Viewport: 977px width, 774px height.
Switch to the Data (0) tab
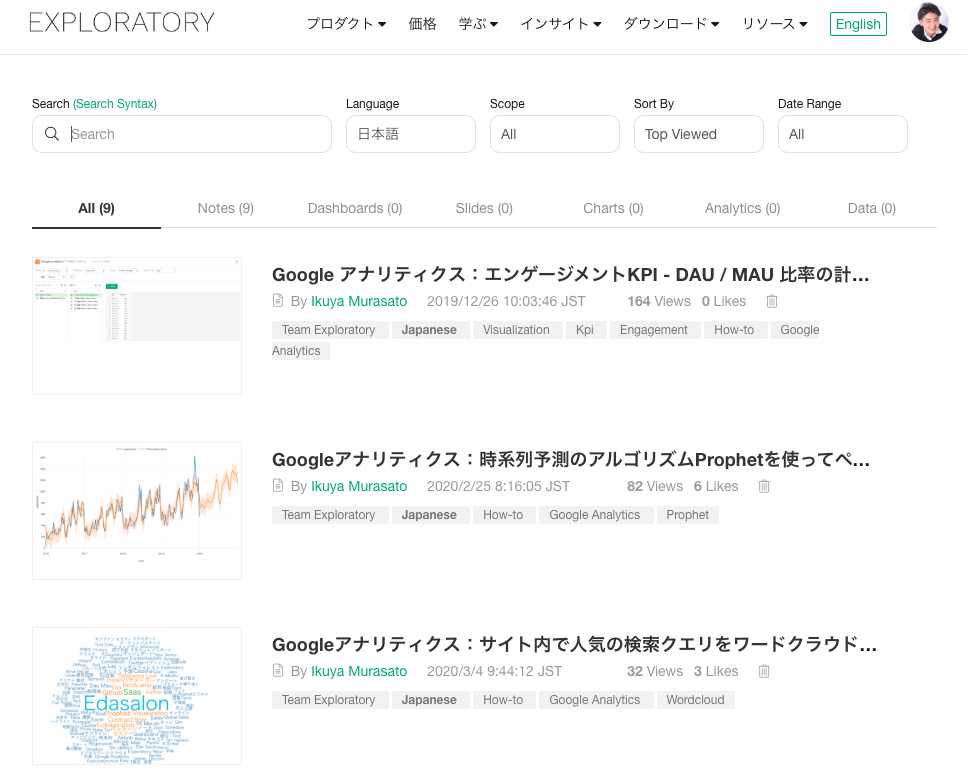tap(872, 209)
